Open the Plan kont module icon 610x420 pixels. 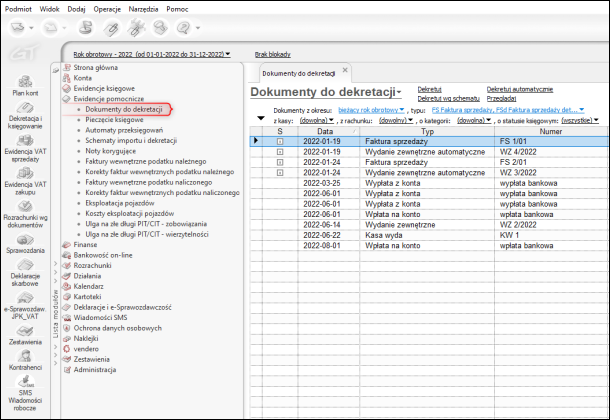click(x=24, y=82)
